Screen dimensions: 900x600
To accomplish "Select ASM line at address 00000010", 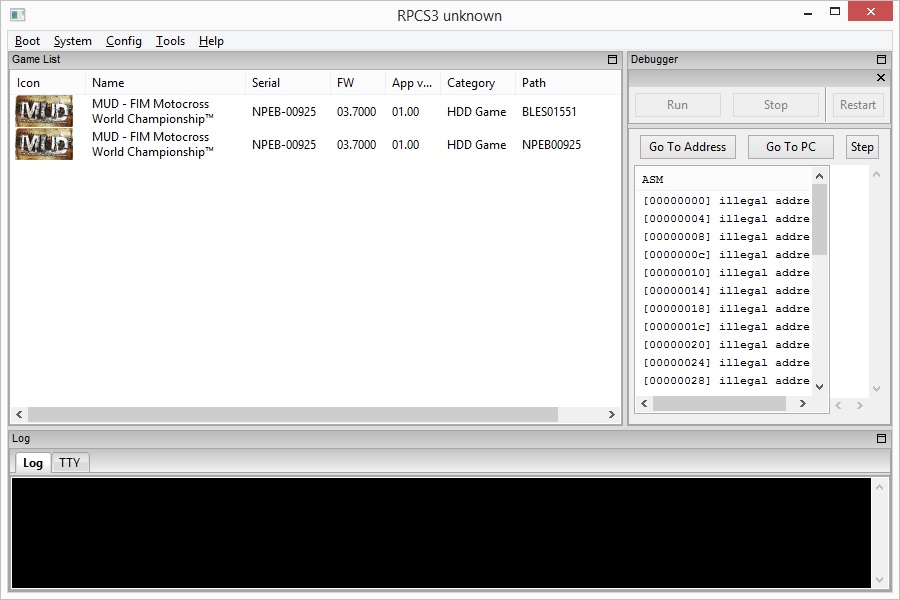I will 726,273.
